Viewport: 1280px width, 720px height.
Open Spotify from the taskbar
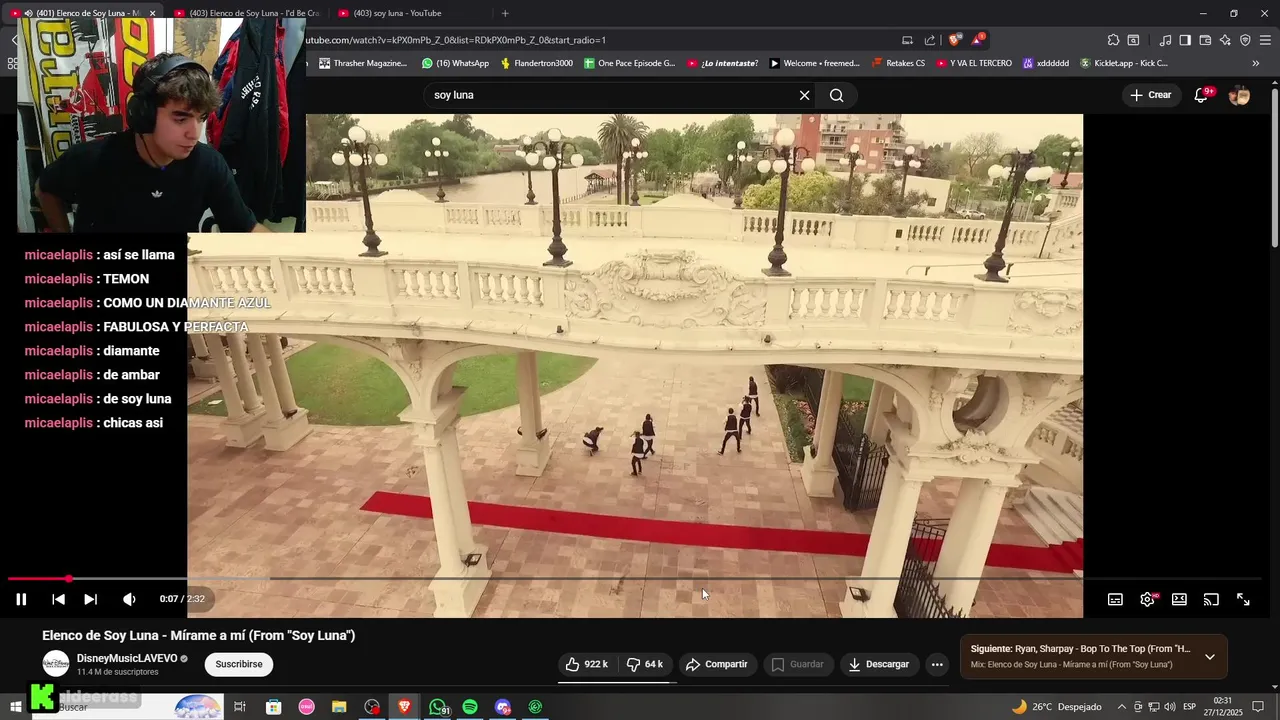click(x=470, y=707)
